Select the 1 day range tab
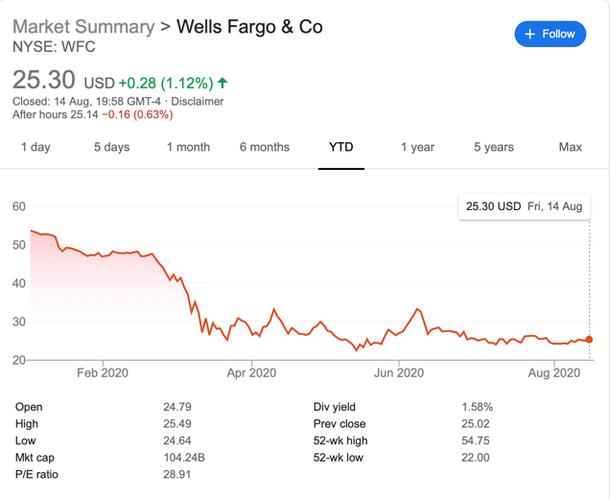The height and width of the screenshot is (500, 610). point(36,147)
